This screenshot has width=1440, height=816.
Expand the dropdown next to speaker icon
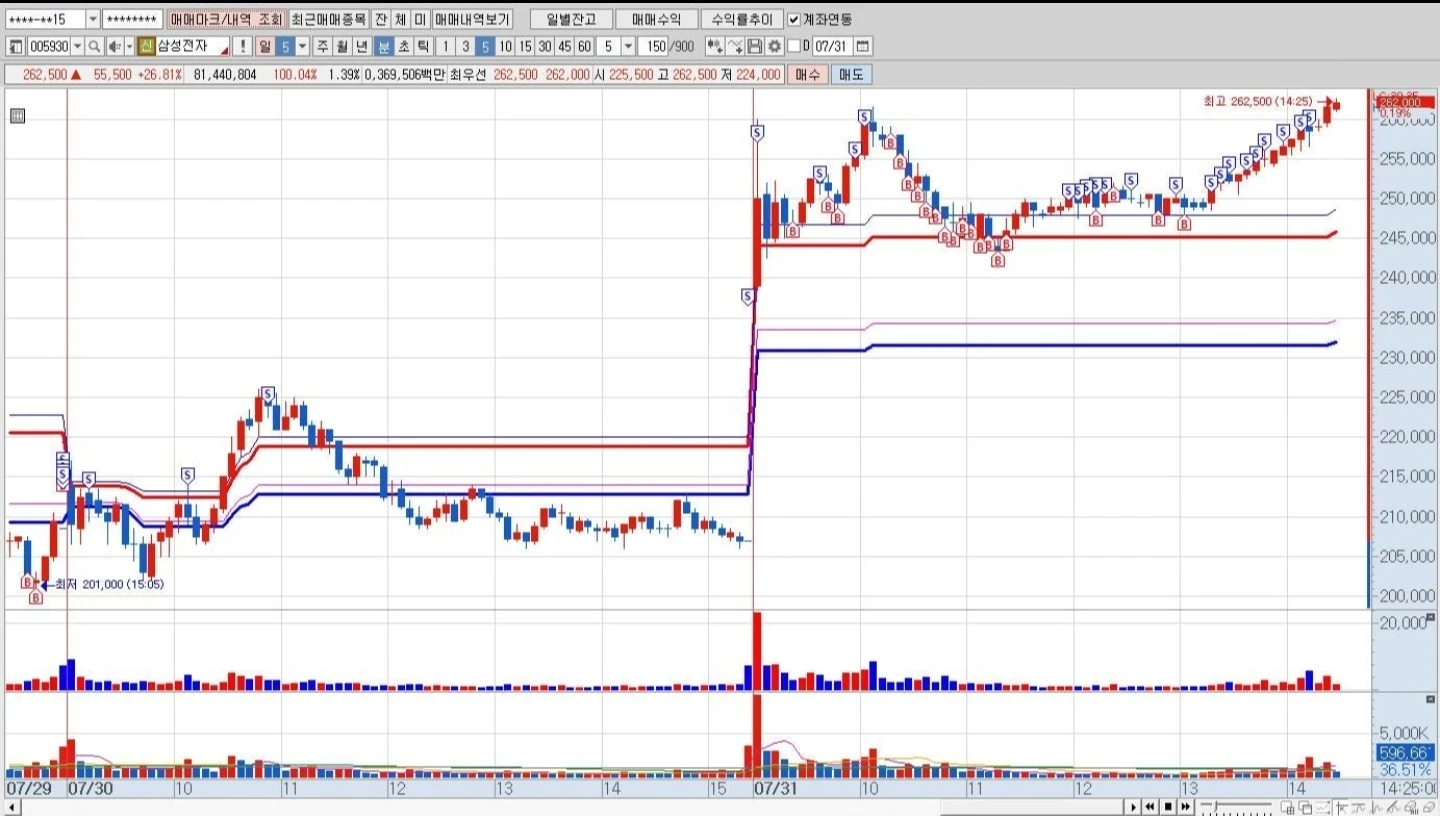[x=129, y=46]
